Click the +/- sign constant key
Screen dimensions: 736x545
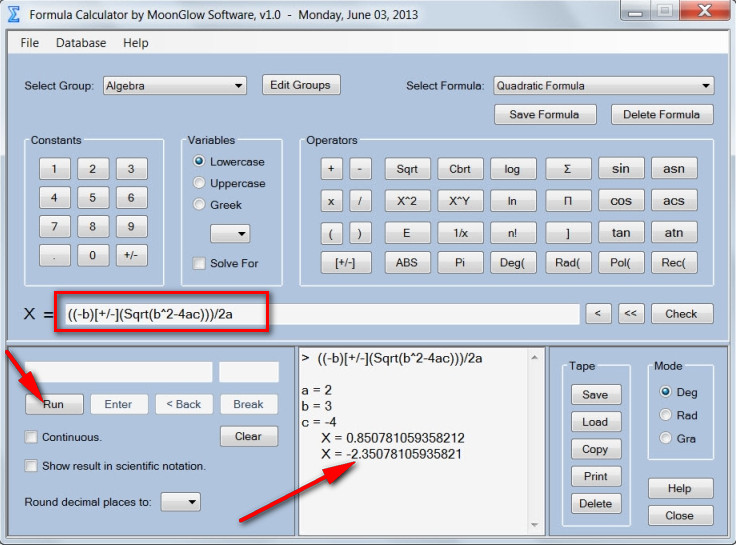click(131, 255)
